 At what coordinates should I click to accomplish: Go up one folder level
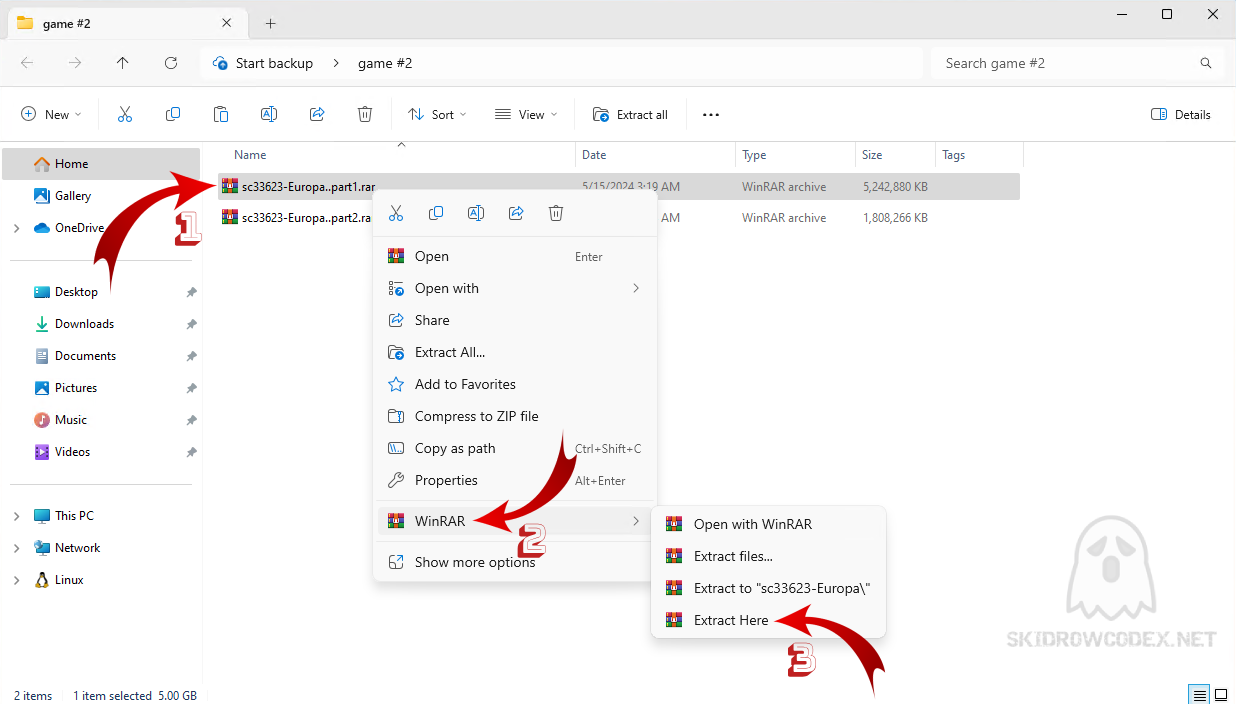click(123, 63)
